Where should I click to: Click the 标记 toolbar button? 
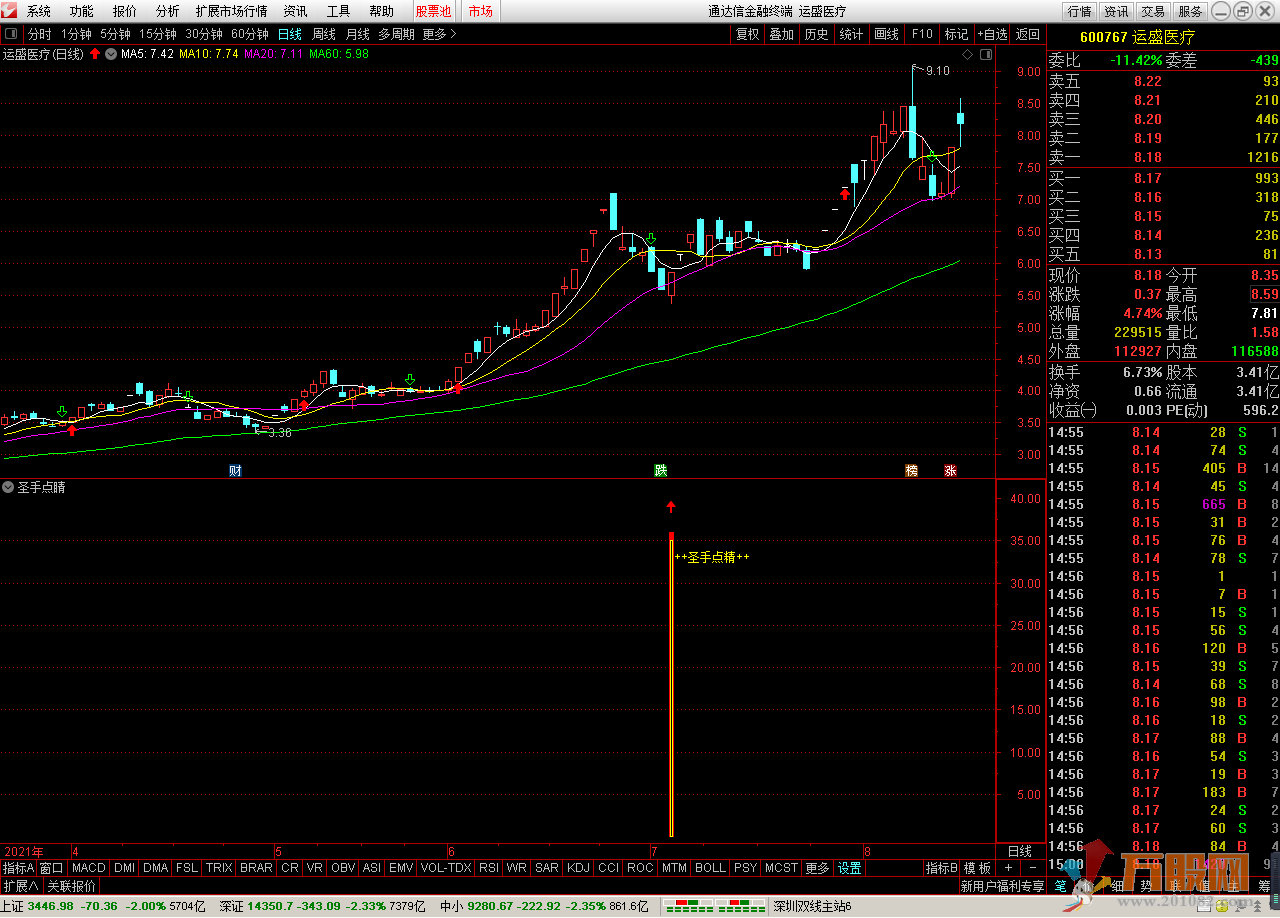point(957,34)
